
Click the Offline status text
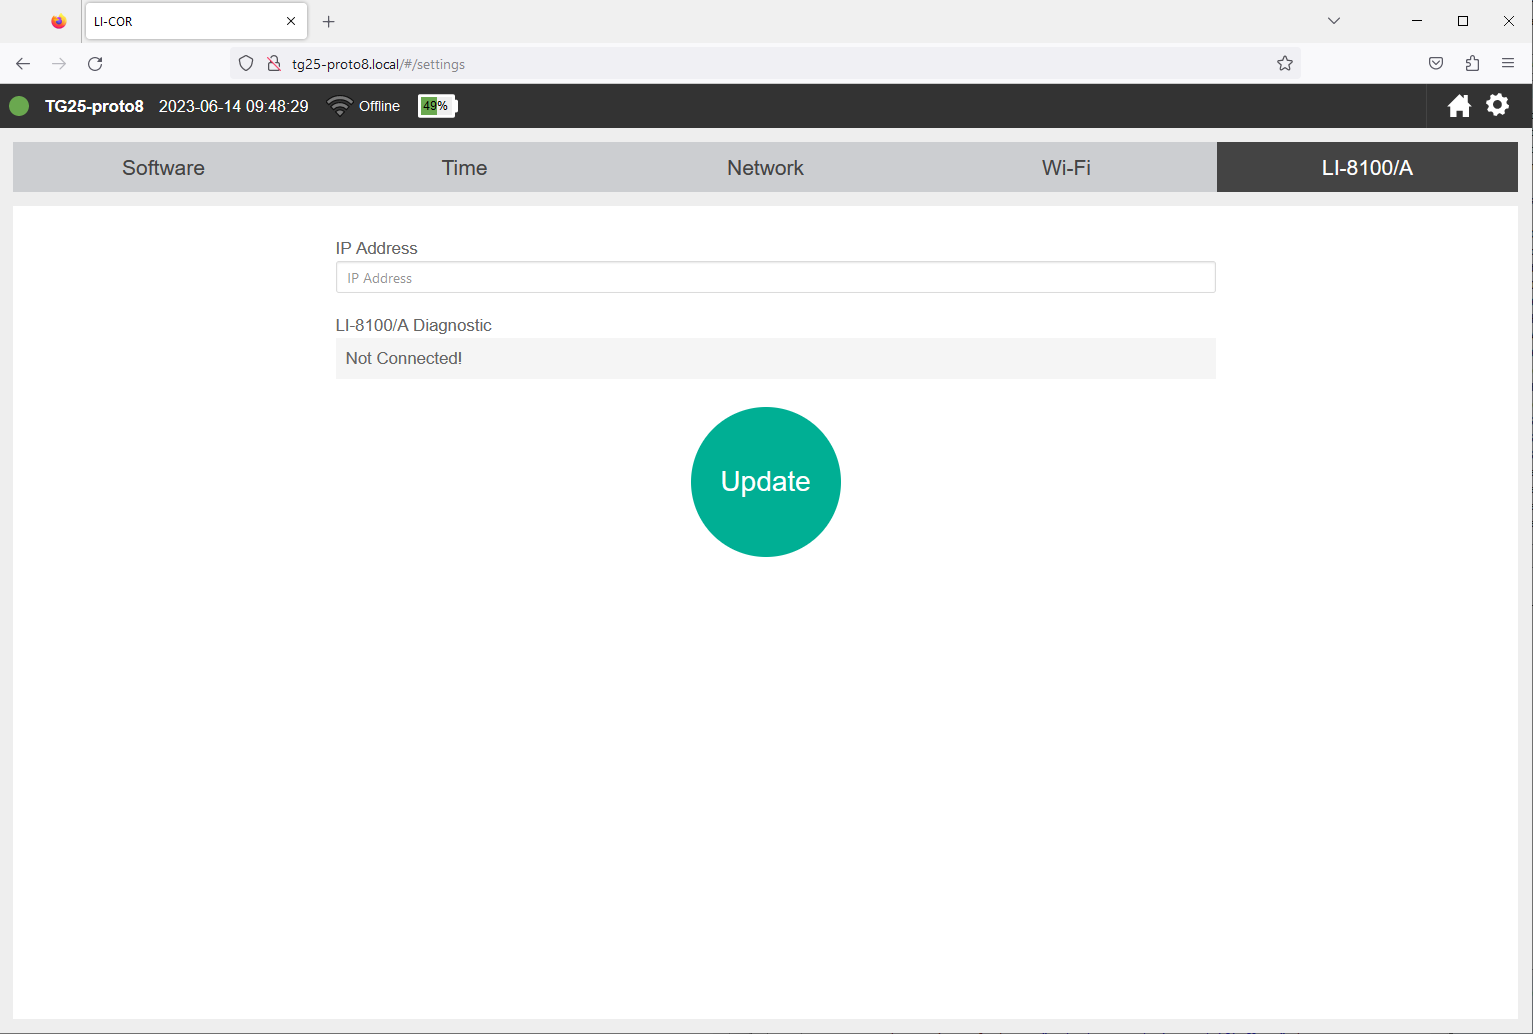point(379,106)
